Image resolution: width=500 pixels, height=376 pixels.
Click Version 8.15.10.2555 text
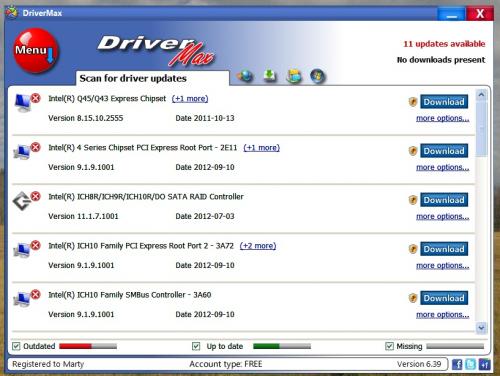(86, 118)
